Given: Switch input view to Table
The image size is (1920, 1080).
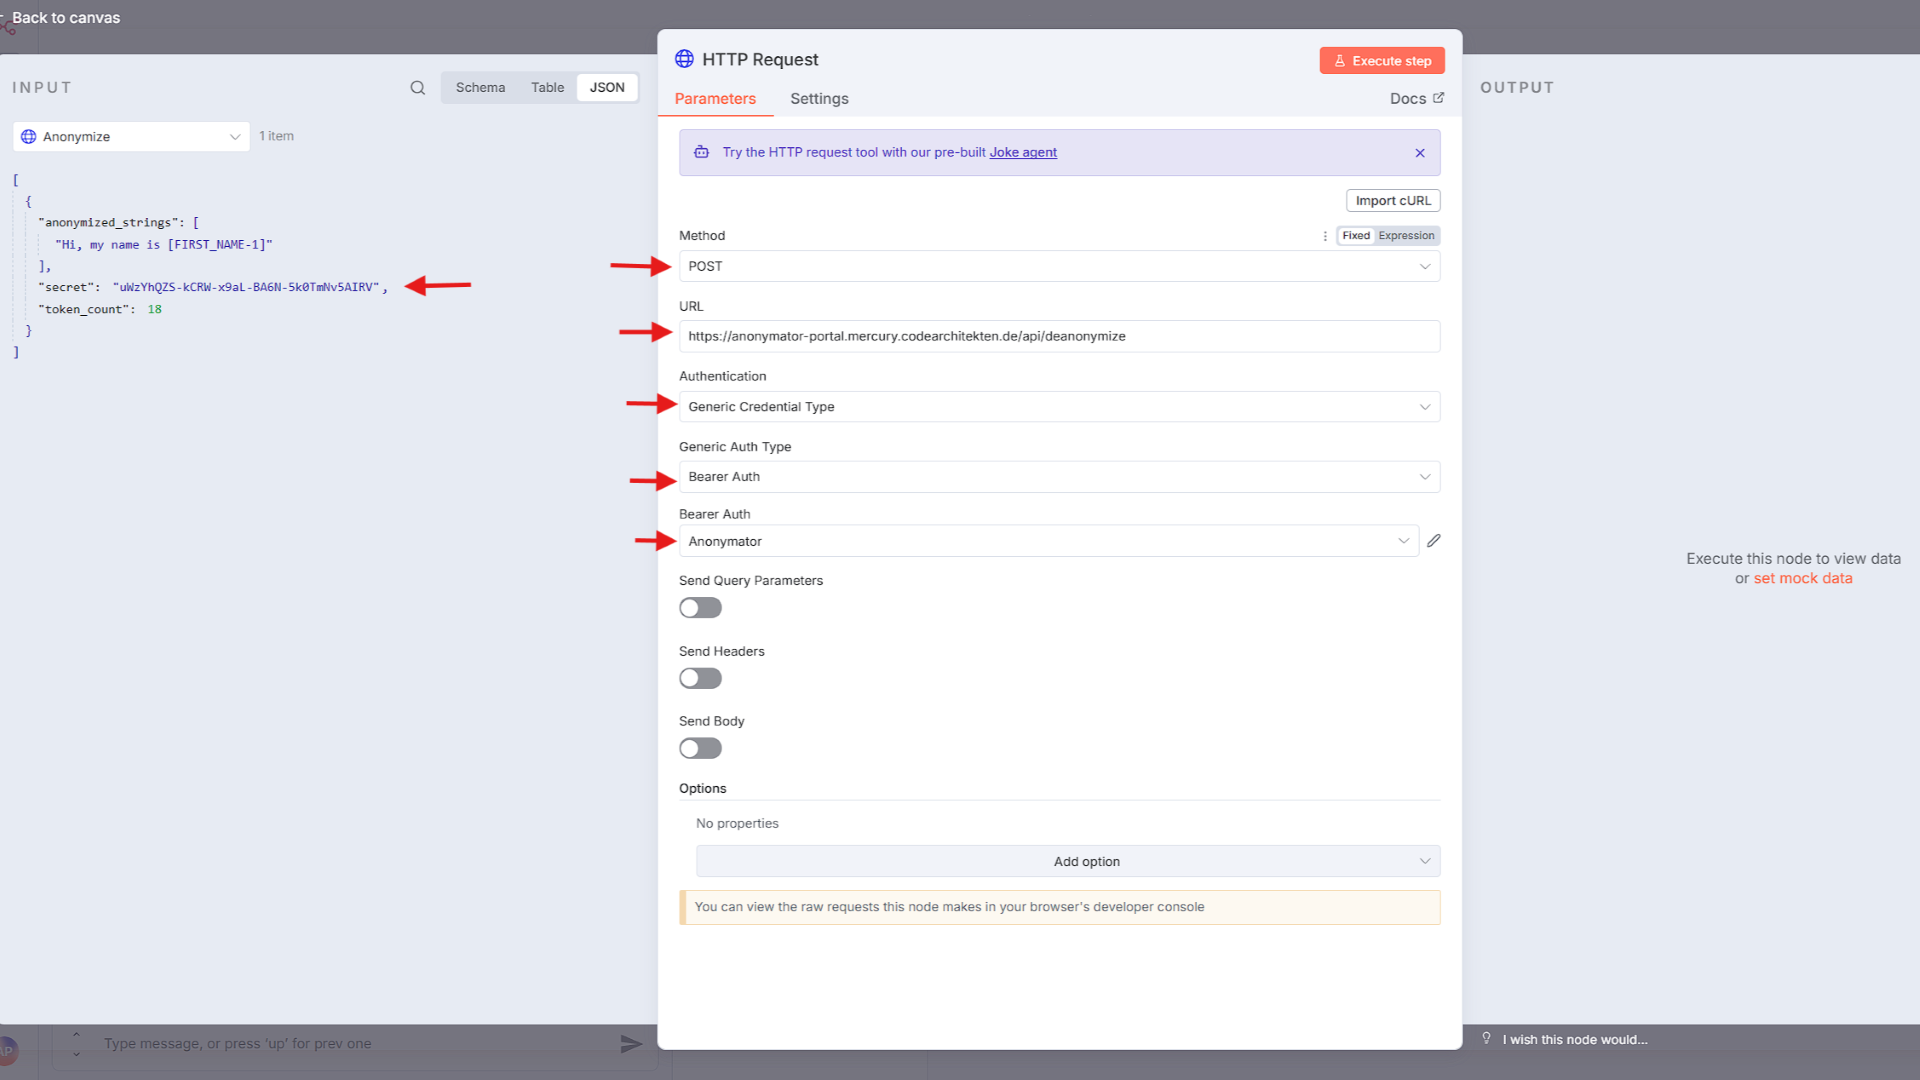Looking at the screenshot, I should [x=547, y=87].
